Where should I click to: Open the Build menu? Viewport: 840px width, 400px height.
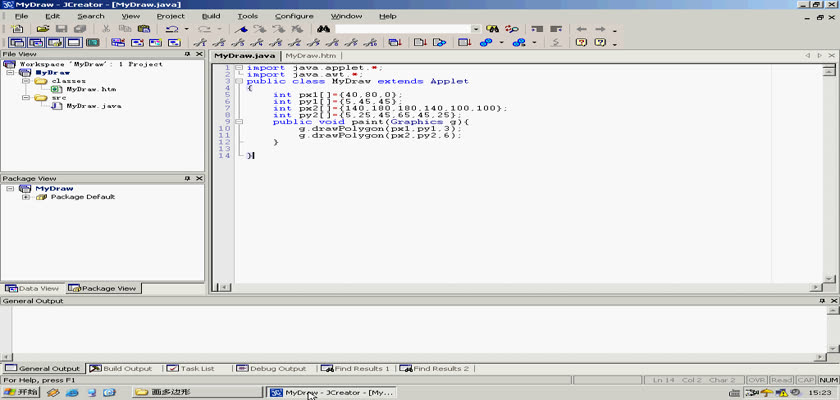[211, 16]
